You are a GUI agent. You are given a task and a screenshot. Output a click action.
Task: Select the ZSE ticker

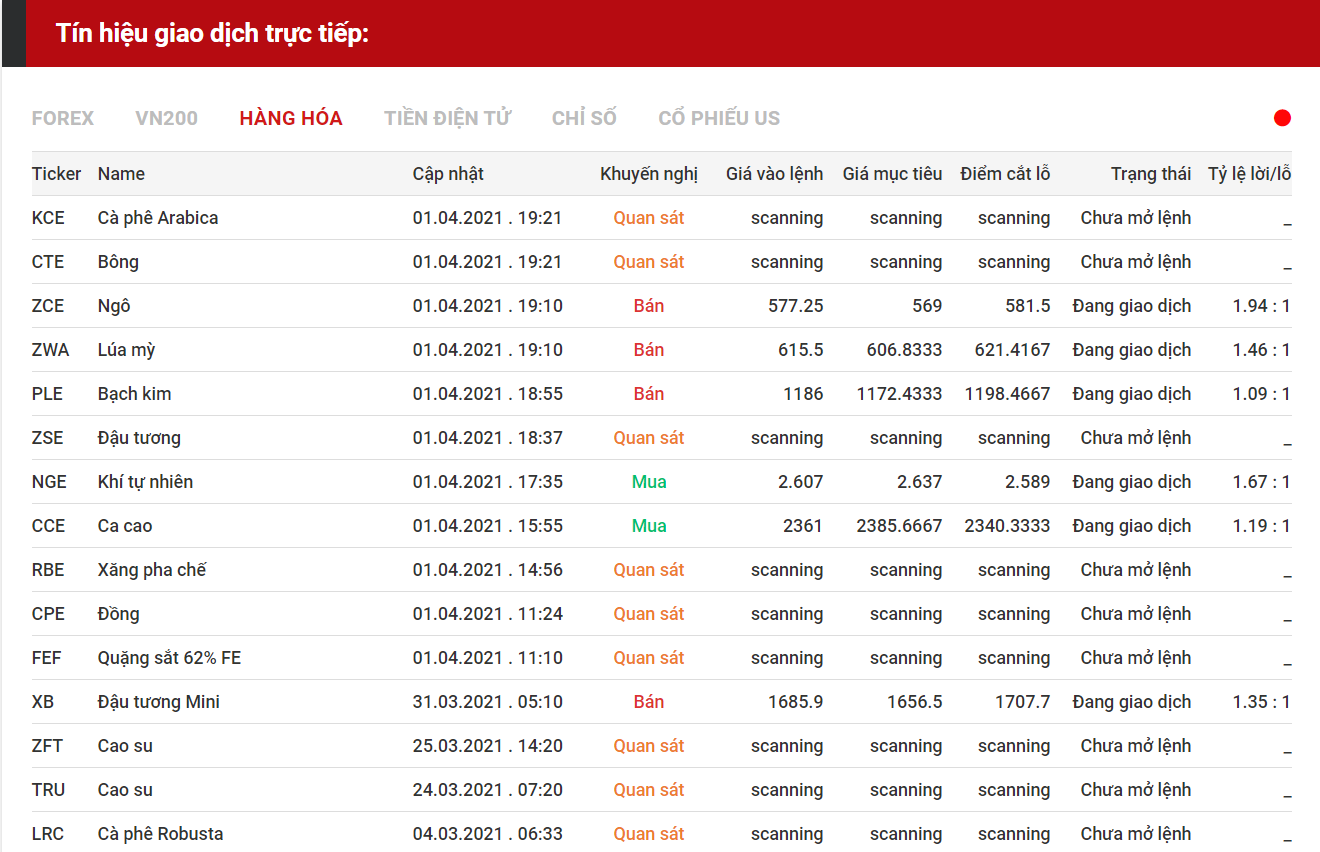coord(48,438)
